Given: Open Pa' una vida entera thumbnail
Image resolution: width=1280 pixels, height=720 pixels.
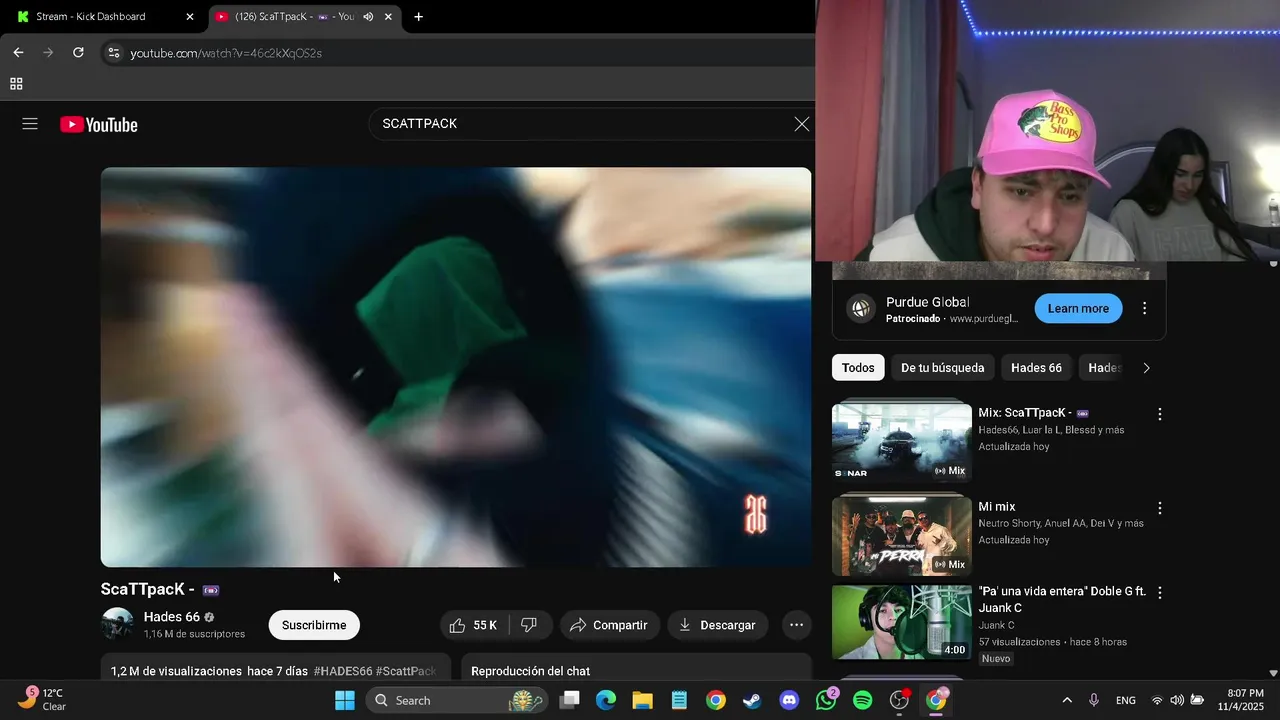Looking at the screenshot, I should tap(902, 622).
